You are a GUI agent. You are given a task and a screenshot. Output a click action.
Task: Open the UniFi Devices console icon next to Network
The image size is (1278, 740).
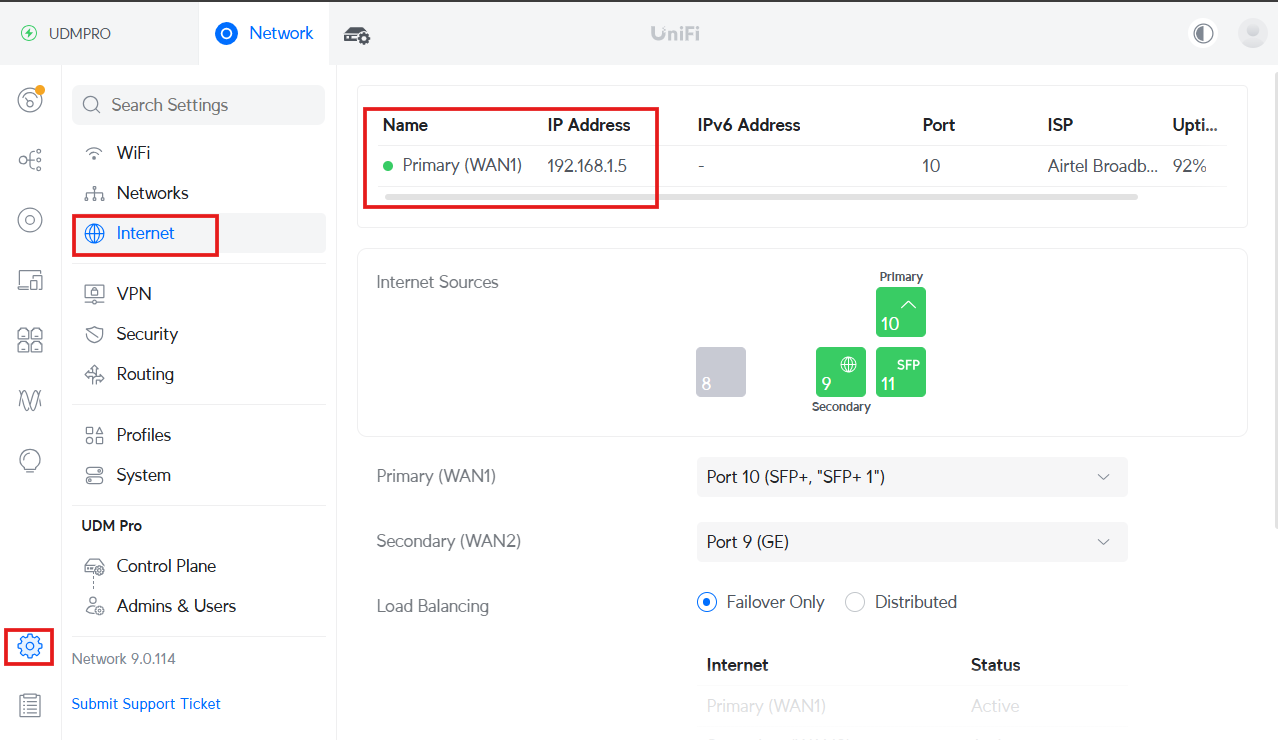(357, 35)
